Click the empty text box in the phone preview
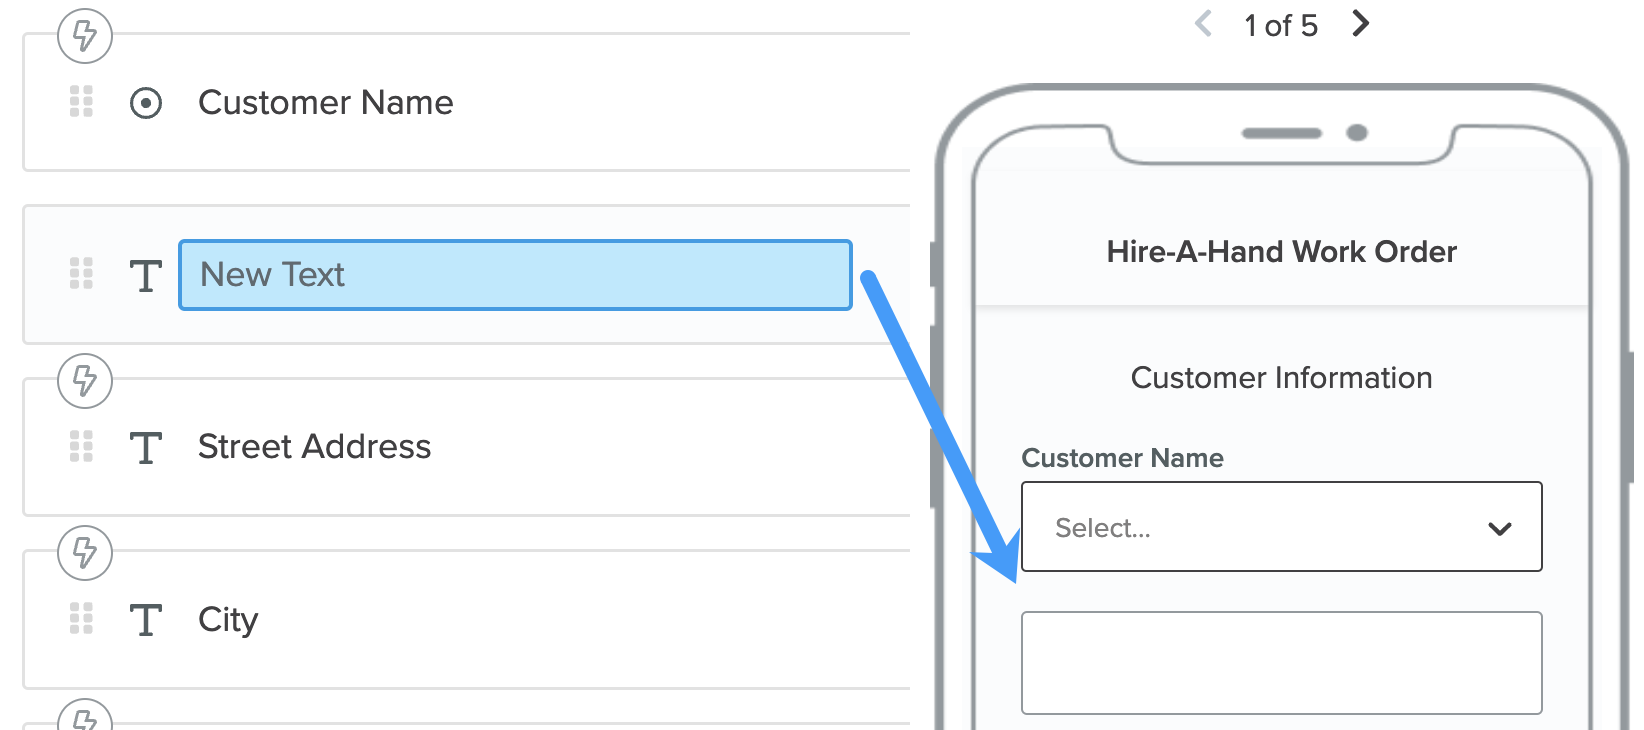Image resolution: width=1644 pixels, height=730 pixels. (1281, 663)
